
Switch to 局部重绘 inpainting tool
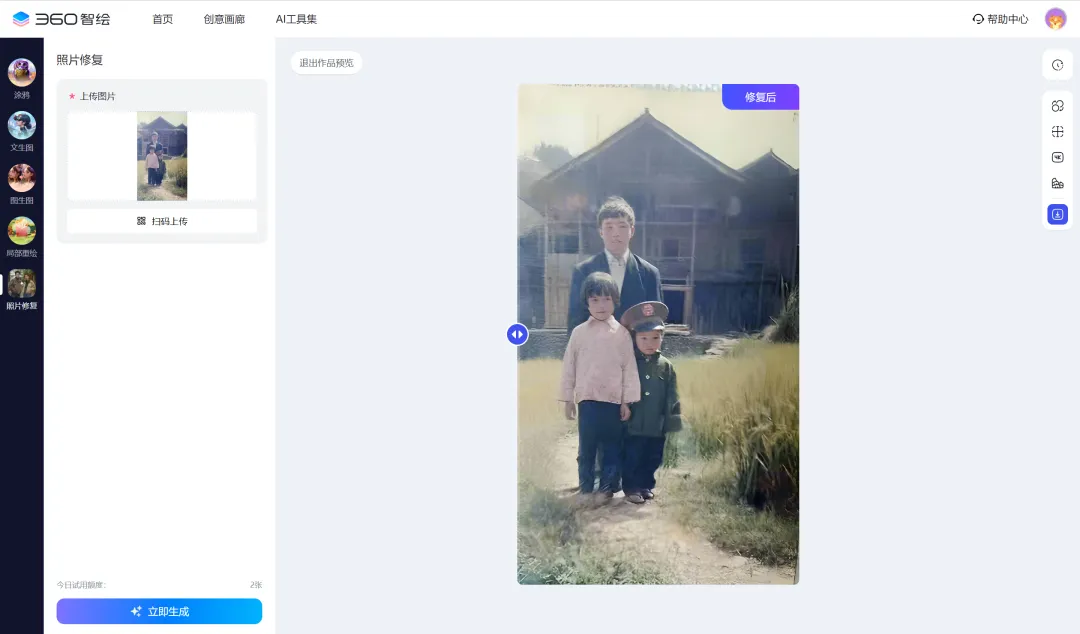coord(21,232)
